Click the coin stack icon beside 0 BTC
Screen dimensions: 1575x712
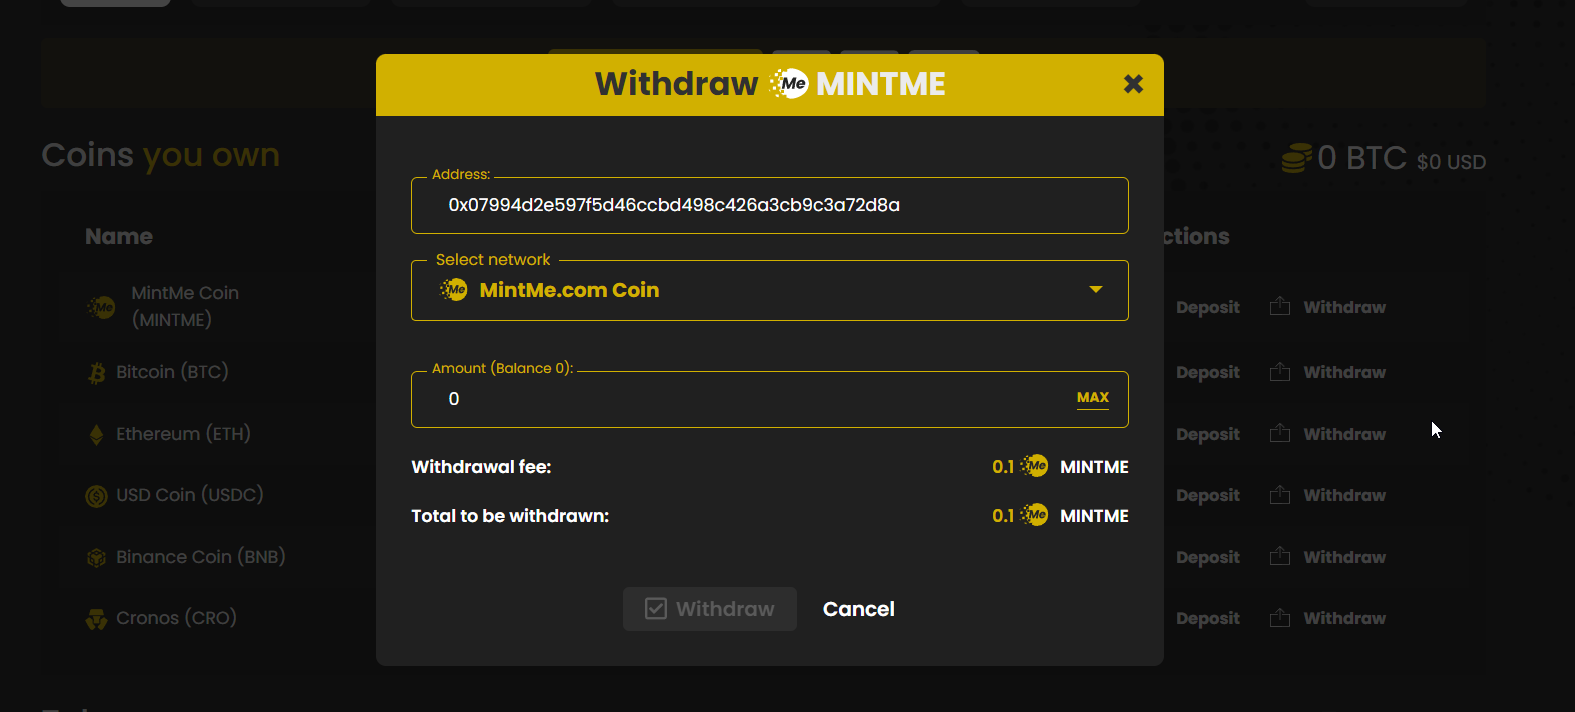[1296, 158]
